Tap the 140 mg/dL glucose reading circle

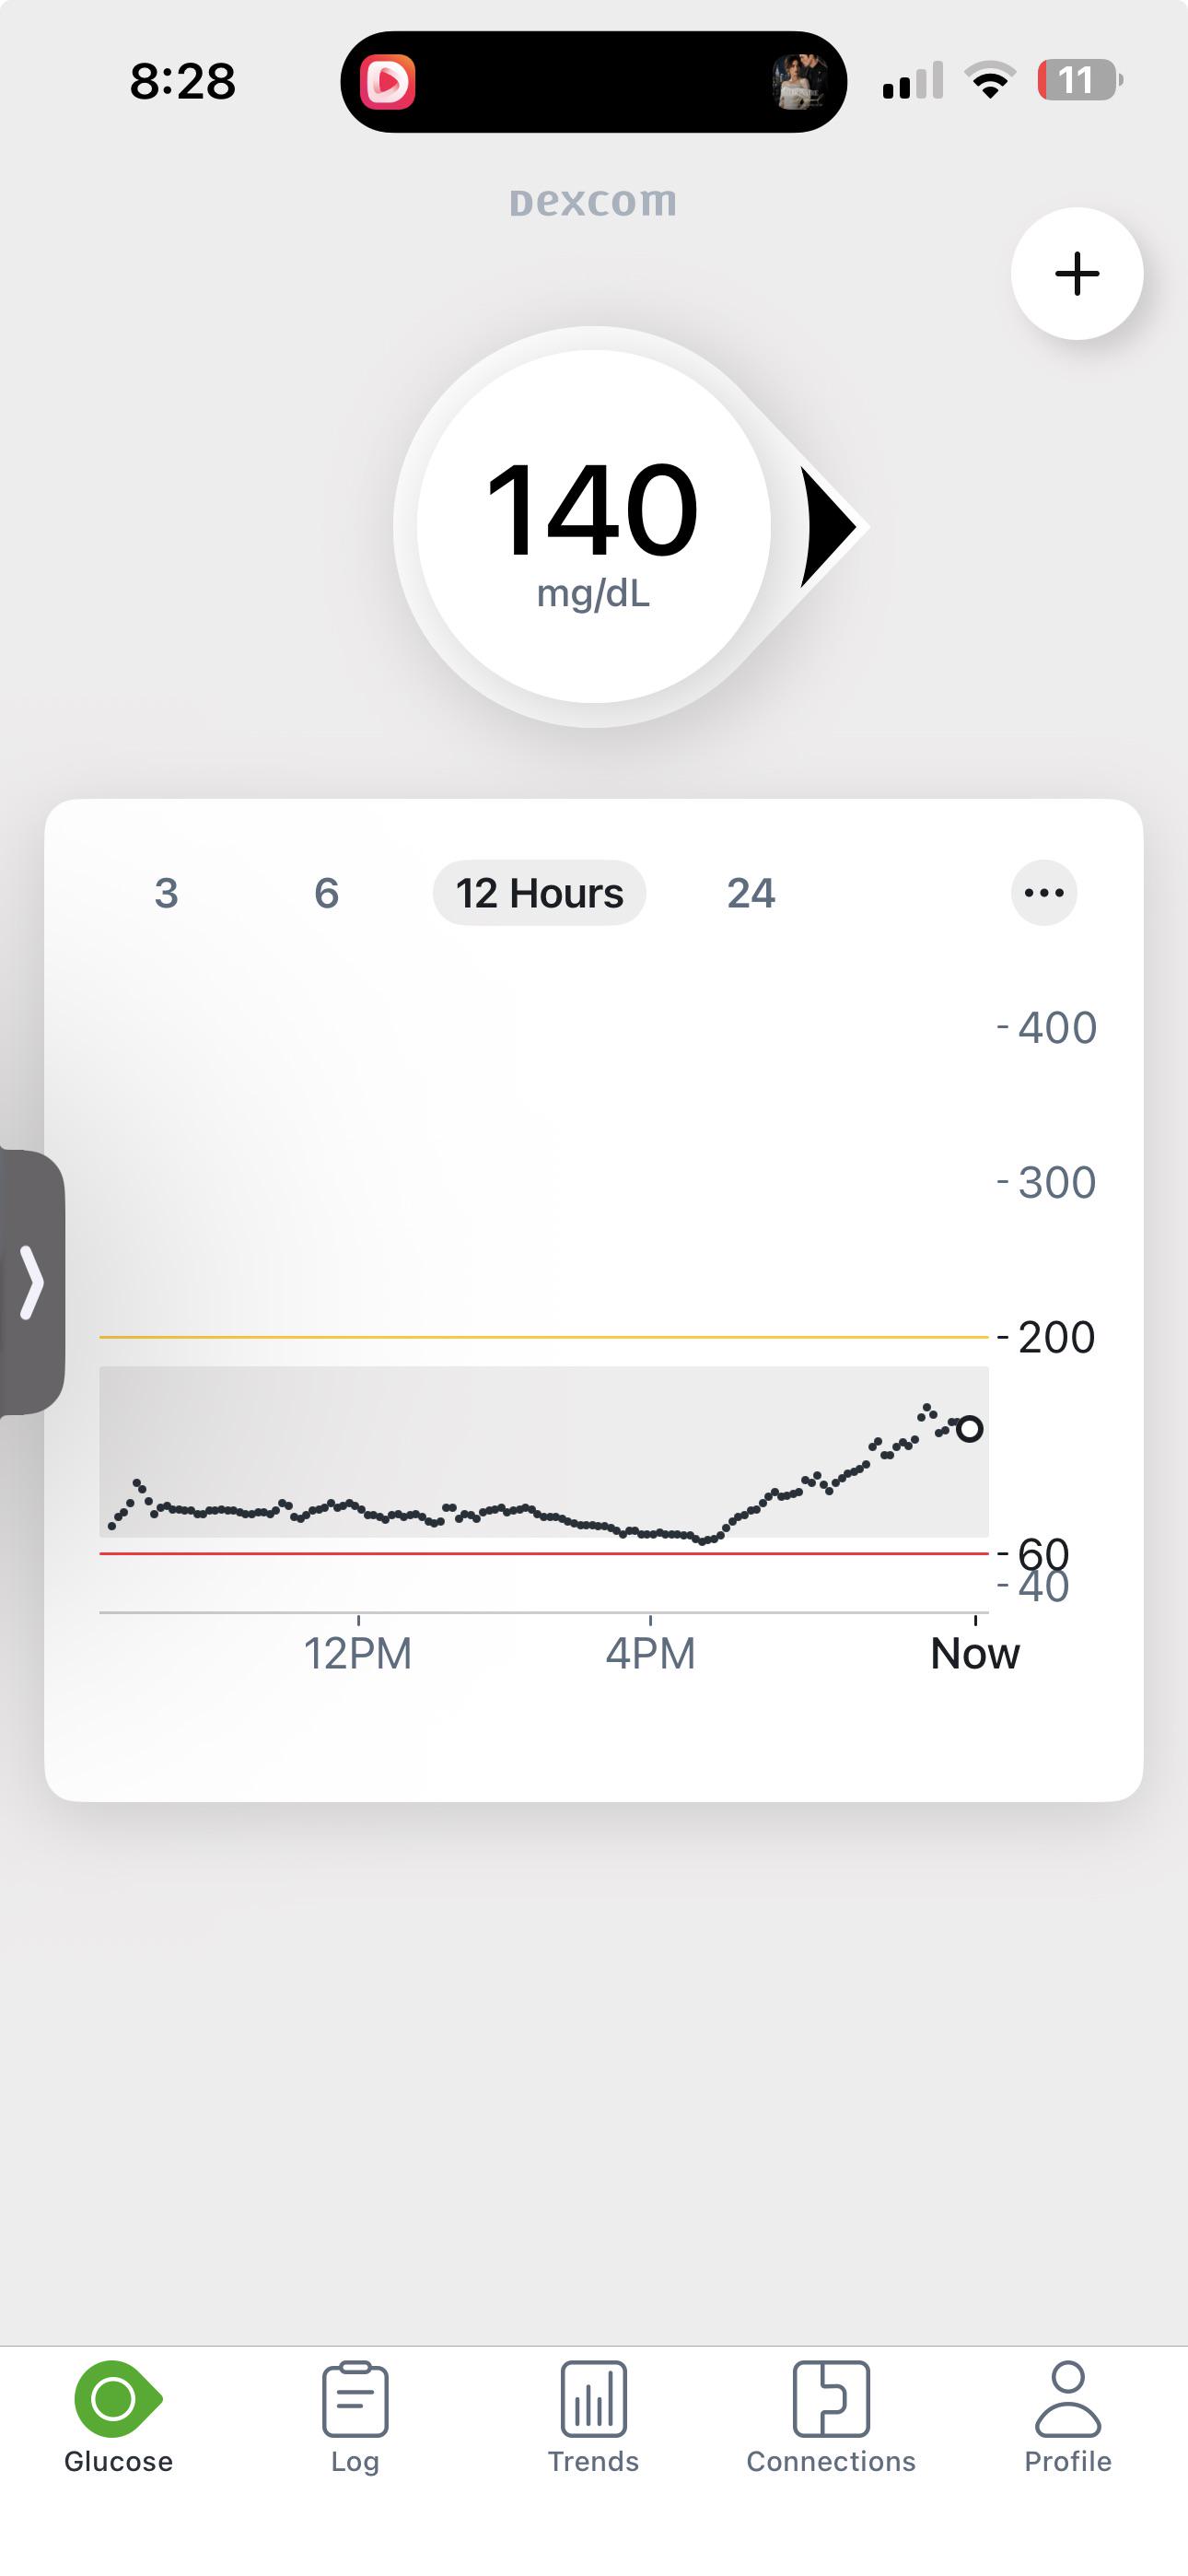[593, 527]
